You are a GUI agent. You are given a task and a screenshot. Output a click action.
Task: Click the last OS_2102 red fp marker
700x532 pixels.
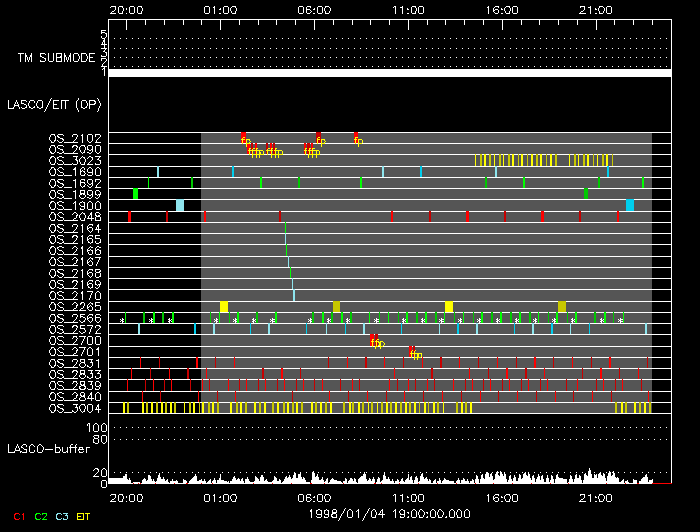pos(356,137)
